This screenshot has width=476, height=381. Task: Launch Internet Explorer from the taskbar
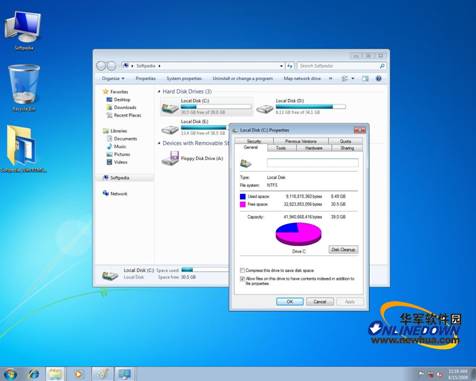(x=33, y=374)
